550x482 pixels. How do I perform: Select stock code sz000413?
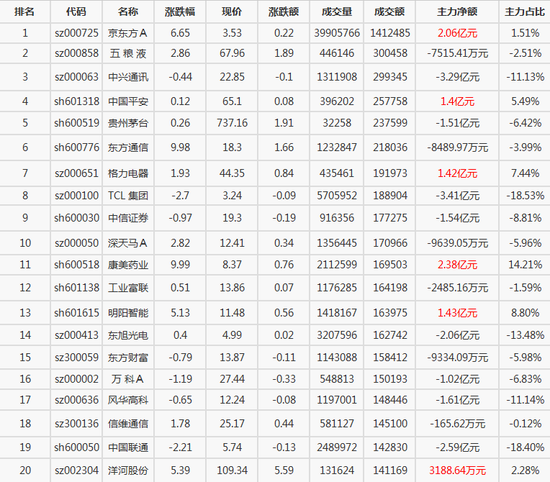pos(76,335)
